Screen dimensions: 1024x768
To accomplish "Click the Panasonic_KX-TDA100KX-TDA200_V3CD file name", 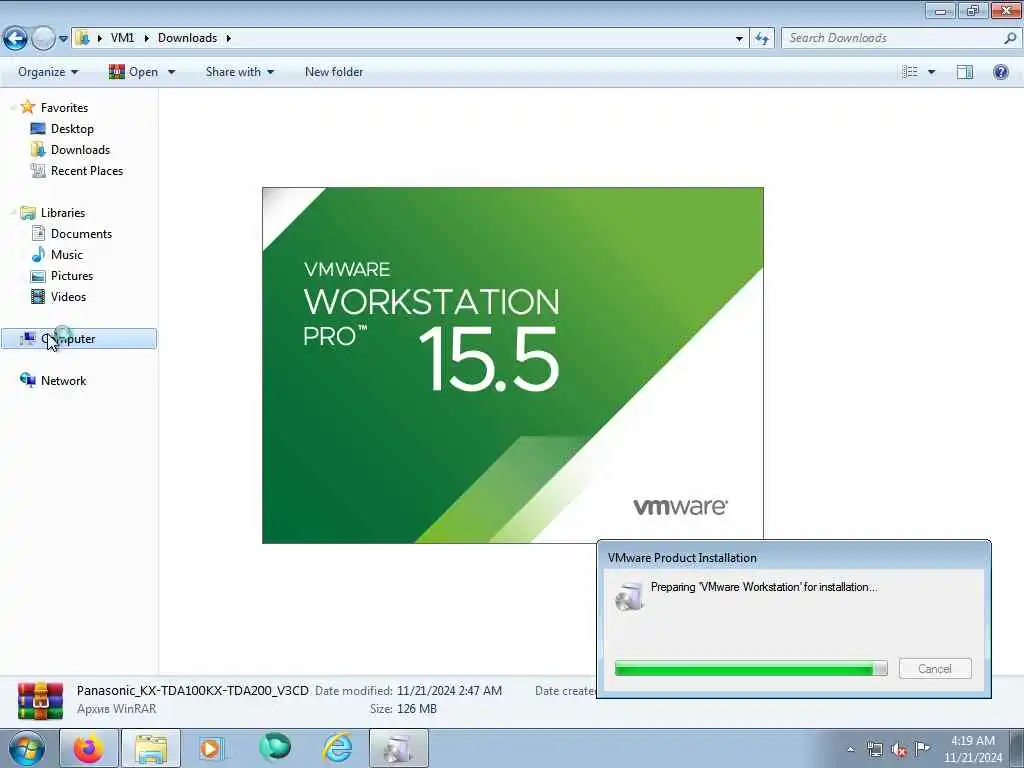I will [193, 690].
